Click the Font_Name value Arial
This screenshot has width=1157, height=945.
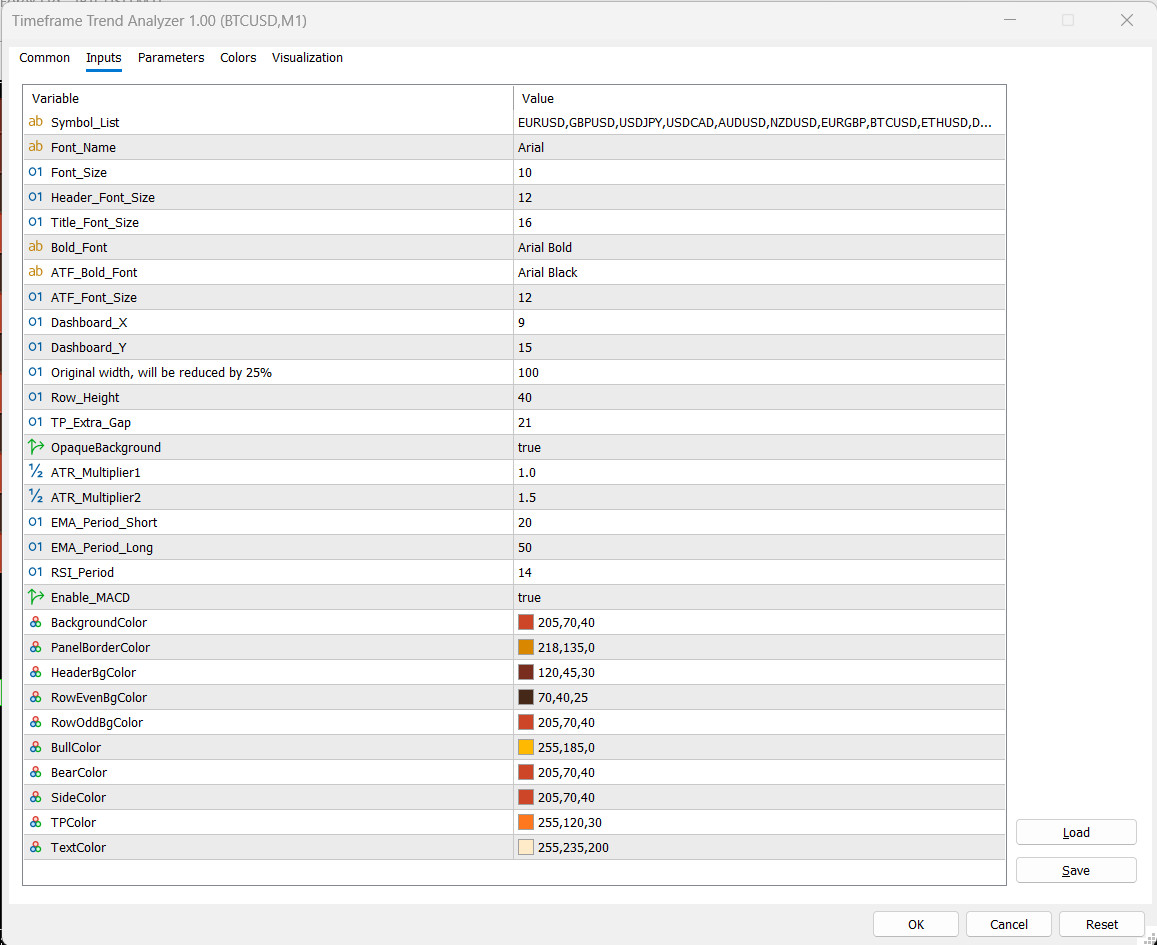[x=531, y=148]
